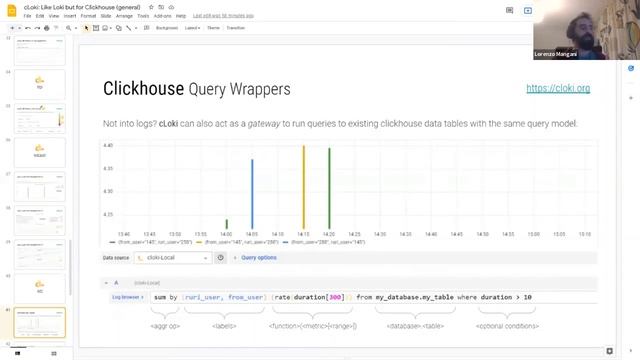Click the Theme button
The height and width of the screenshot is (360, 640).
pos(213,28)
